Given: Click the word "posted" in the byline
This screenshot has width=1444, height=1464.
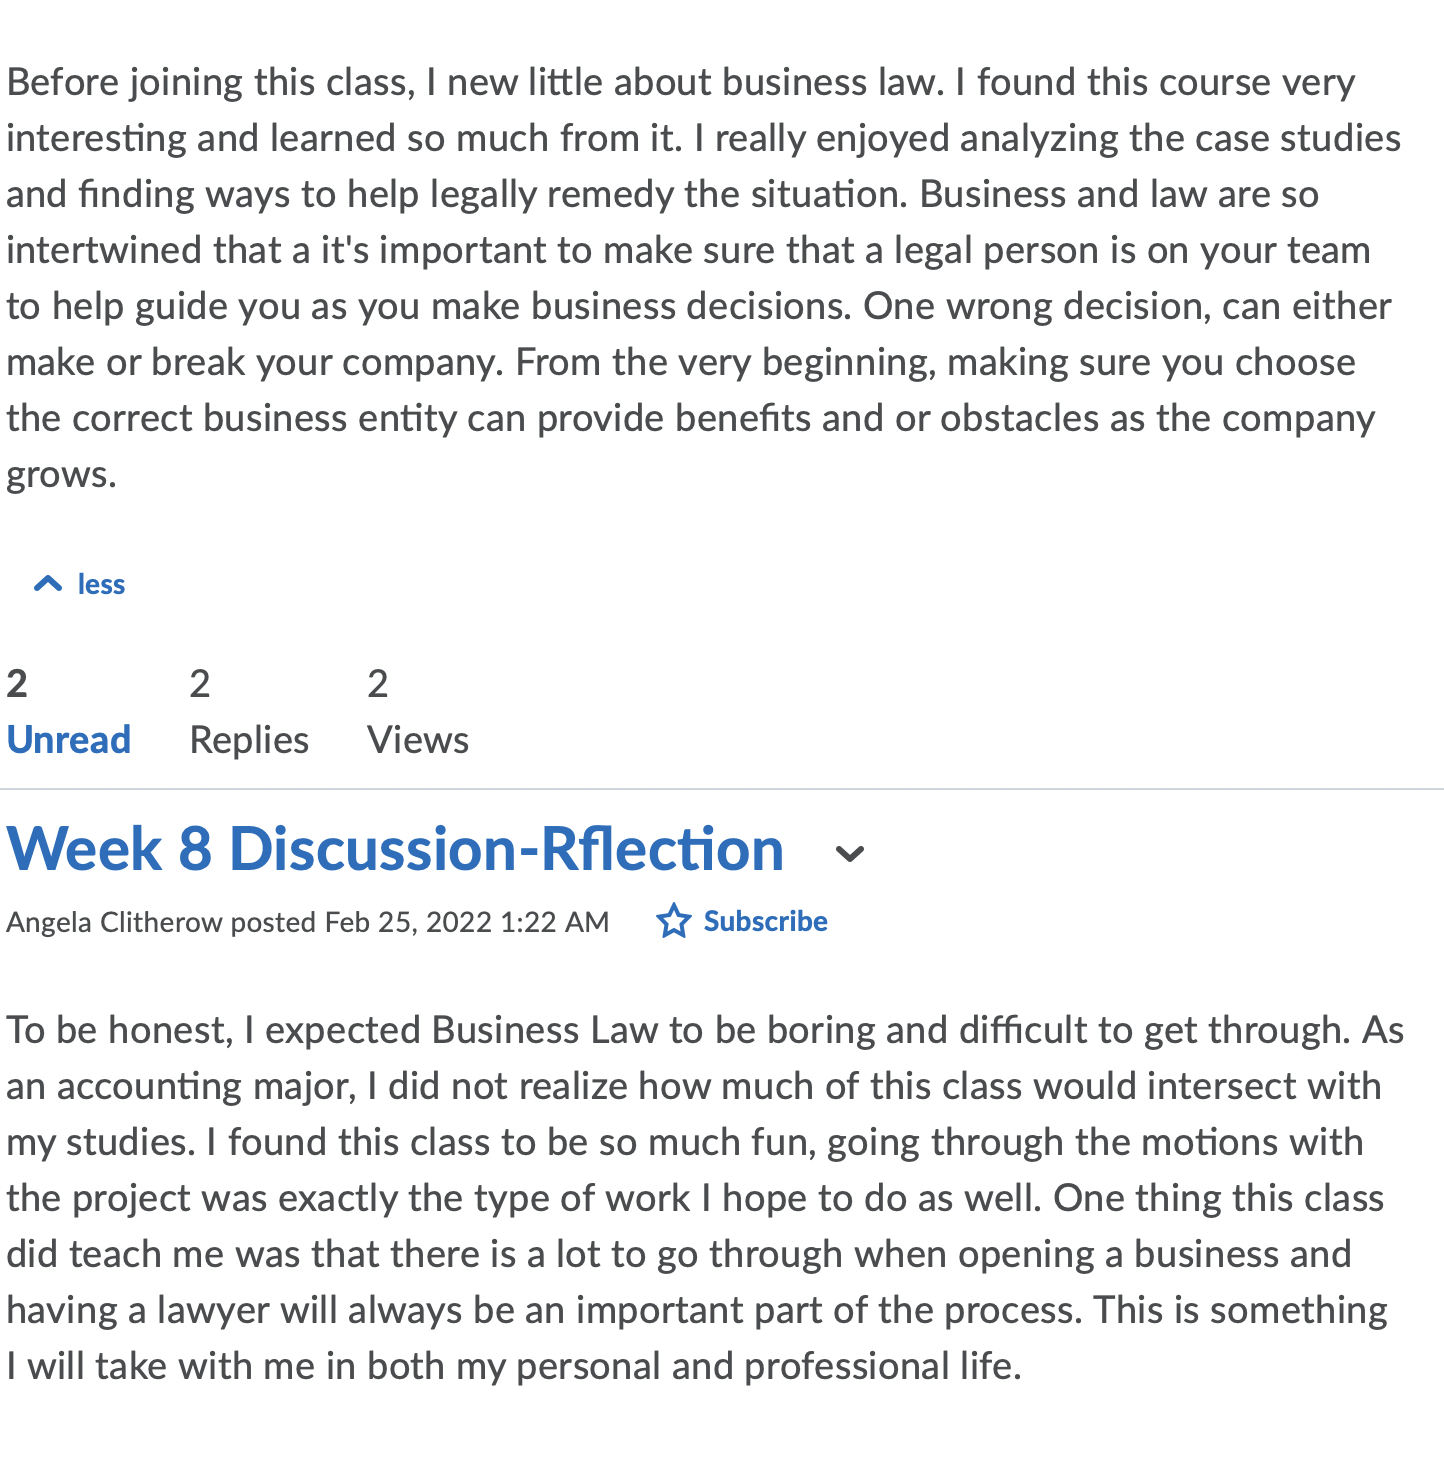Looking at the screenshot, I should click(x=273, y=922).
